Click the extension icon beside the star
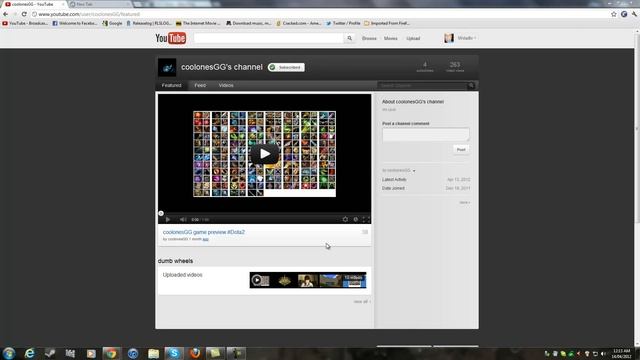 point(624,14)
